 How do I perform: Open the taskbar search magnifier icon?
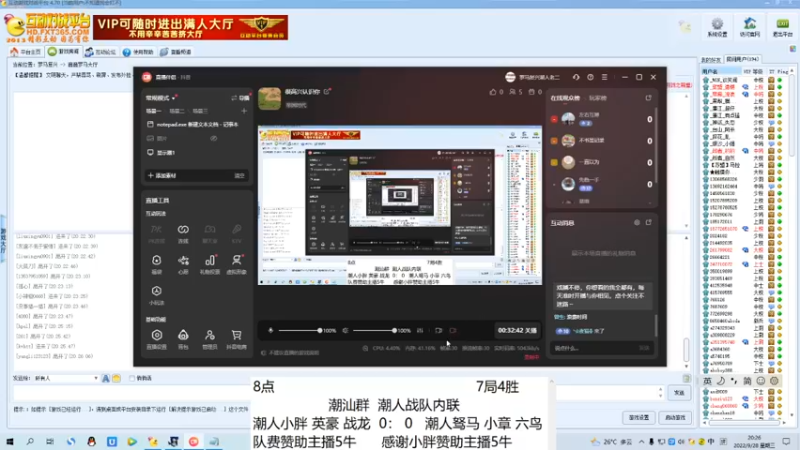30,441
